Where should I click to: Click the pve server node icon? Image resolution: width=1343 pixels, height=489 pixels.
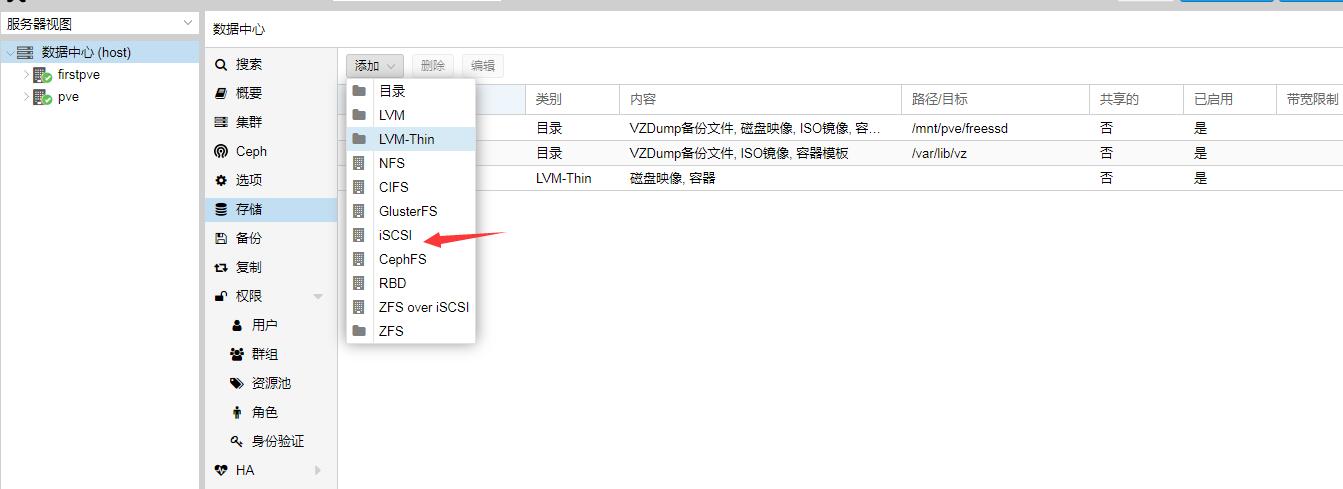point(43,97)
